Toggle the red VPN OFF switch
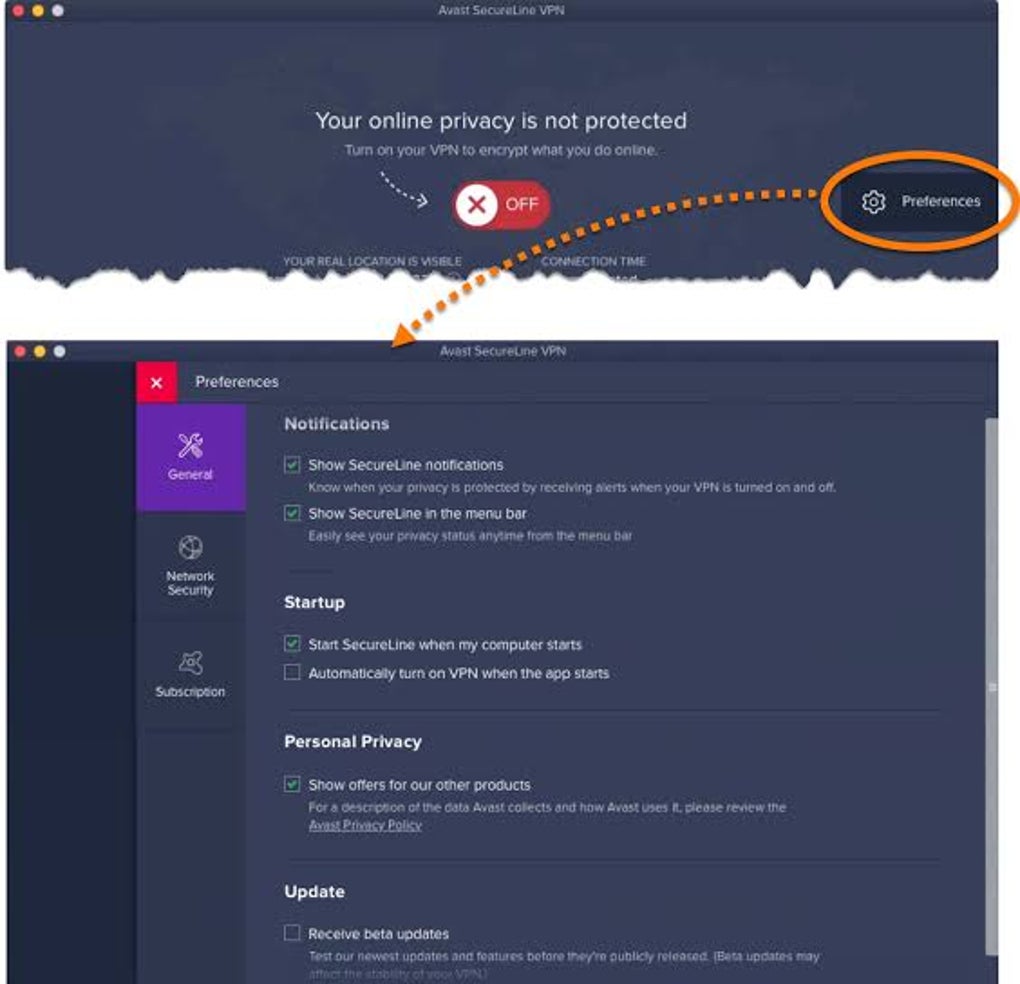Viewport: 1020px width, 984px height. (x=502, y=205)
